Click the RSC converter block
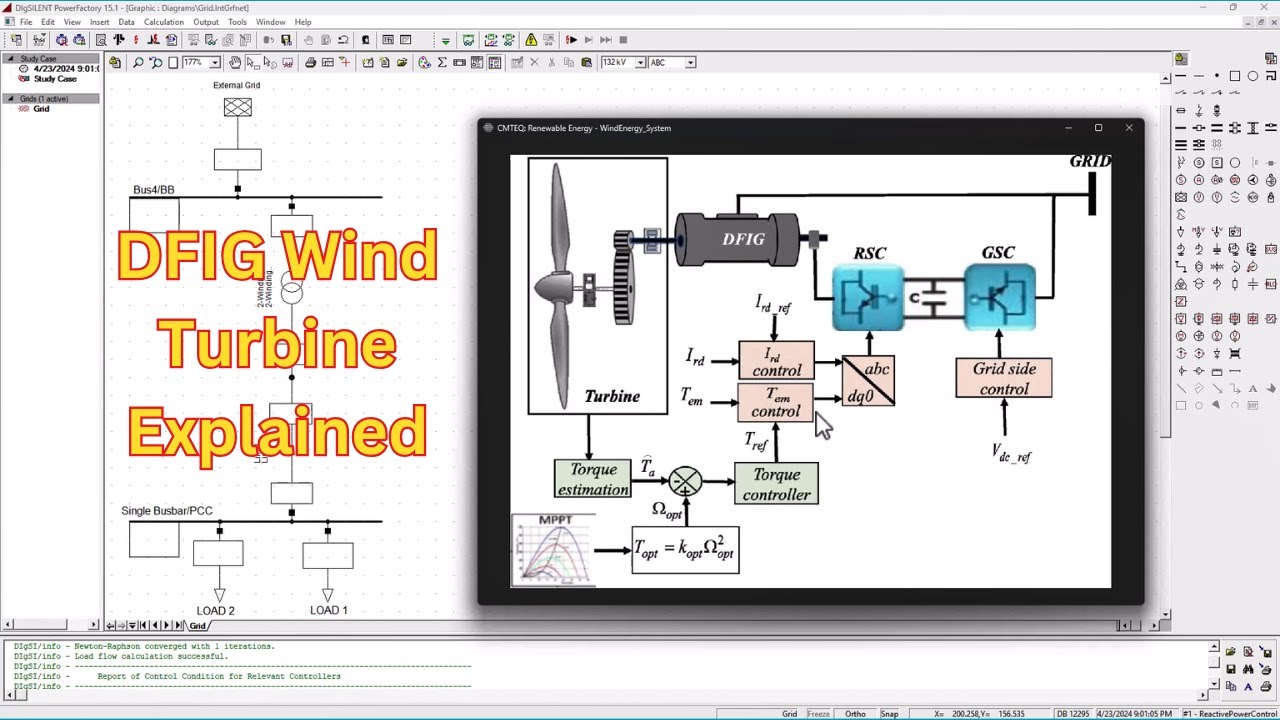Image resolution: width=1280 pixels, height=720 pixels. pos(868,297)
